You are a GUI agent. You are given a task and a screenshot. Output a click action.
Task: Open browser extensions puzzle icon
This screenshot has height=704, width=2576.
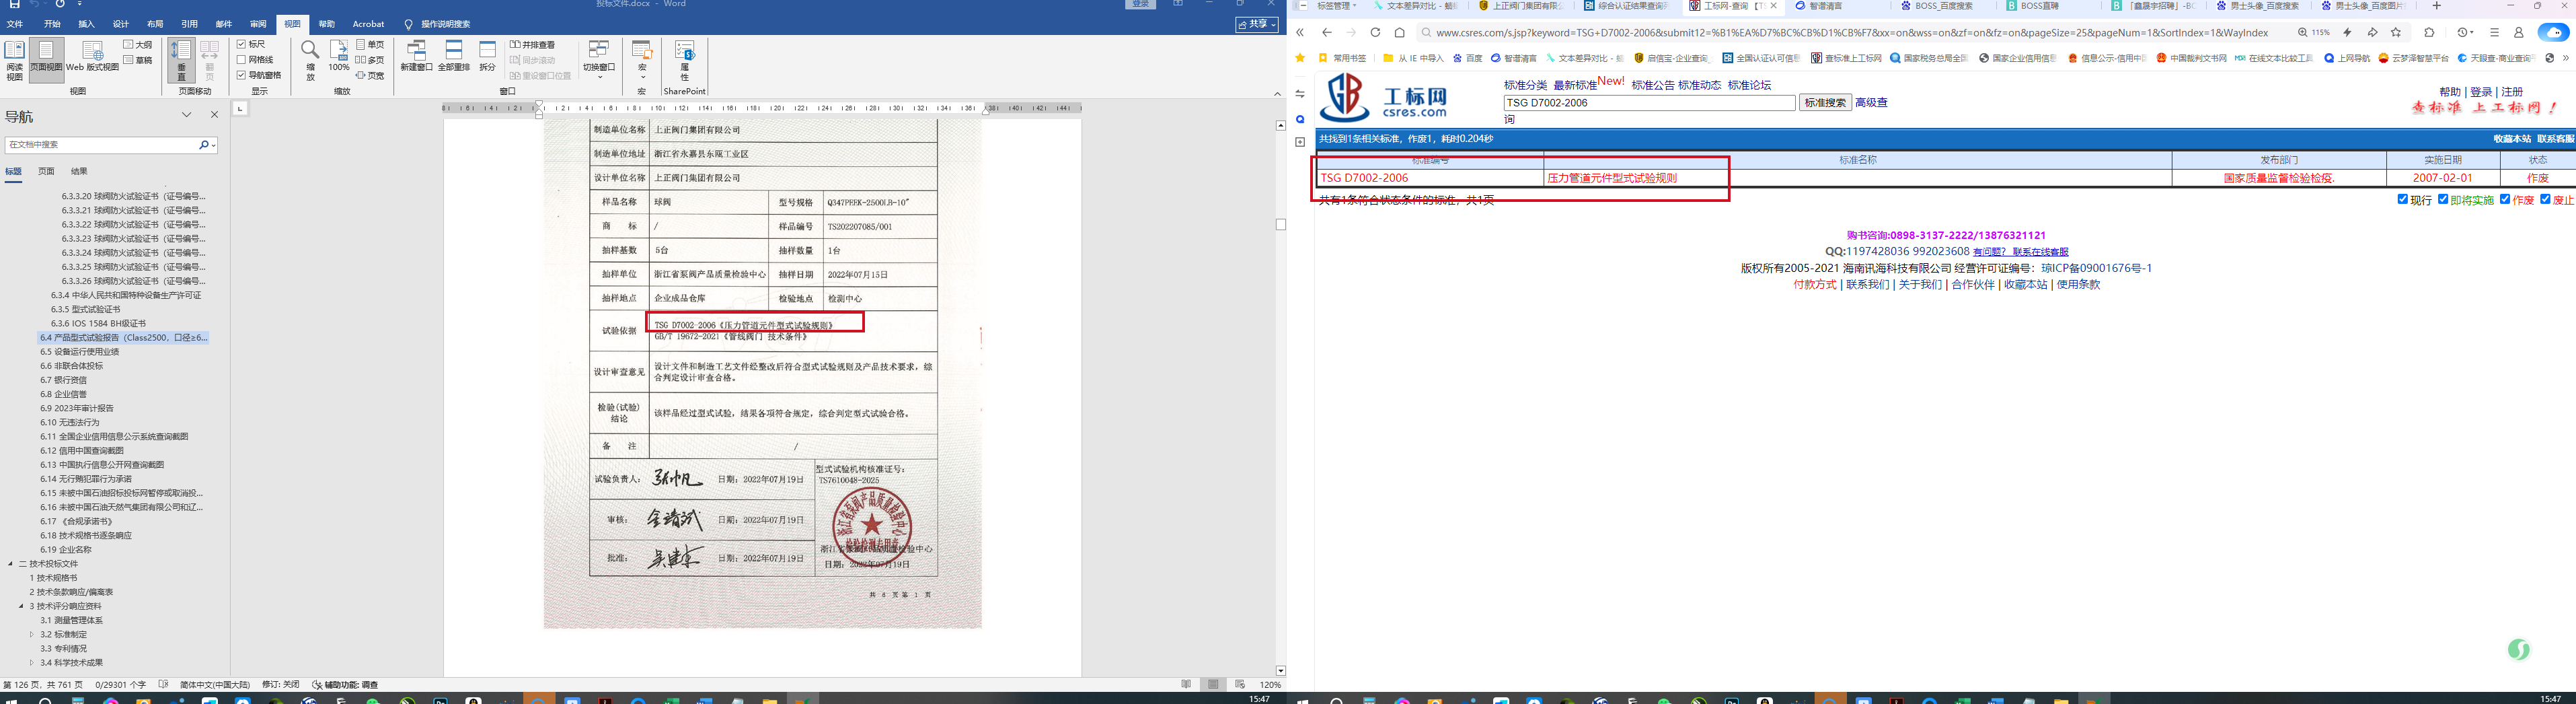coord(2429,32)
